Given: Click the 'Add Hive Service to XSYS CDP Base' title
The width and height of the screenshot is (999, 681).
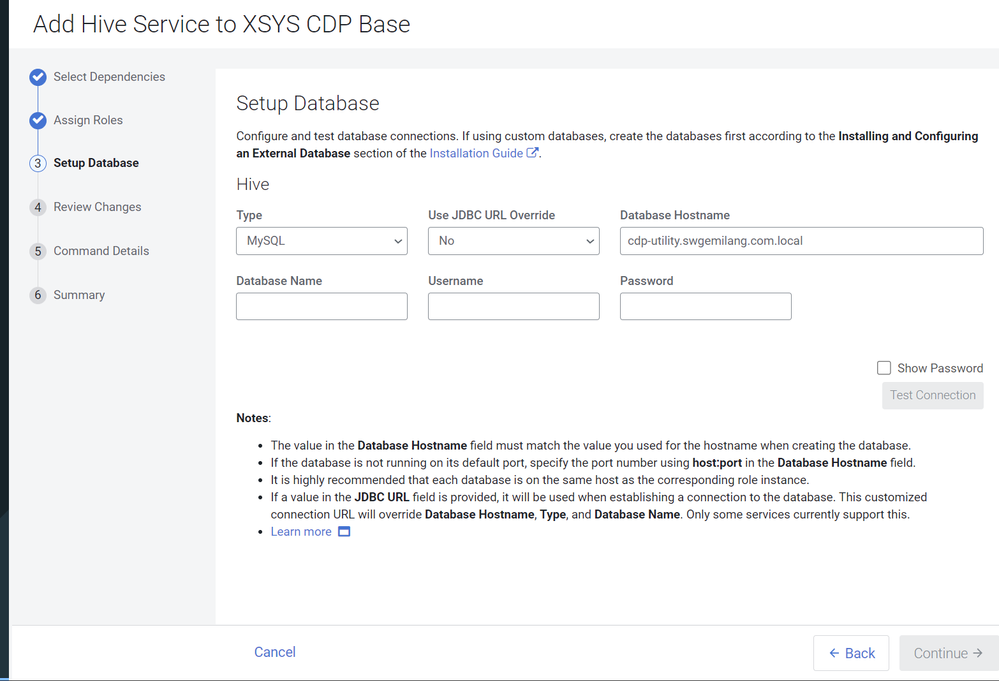Looking at the screenshot, I should point(222,24).
